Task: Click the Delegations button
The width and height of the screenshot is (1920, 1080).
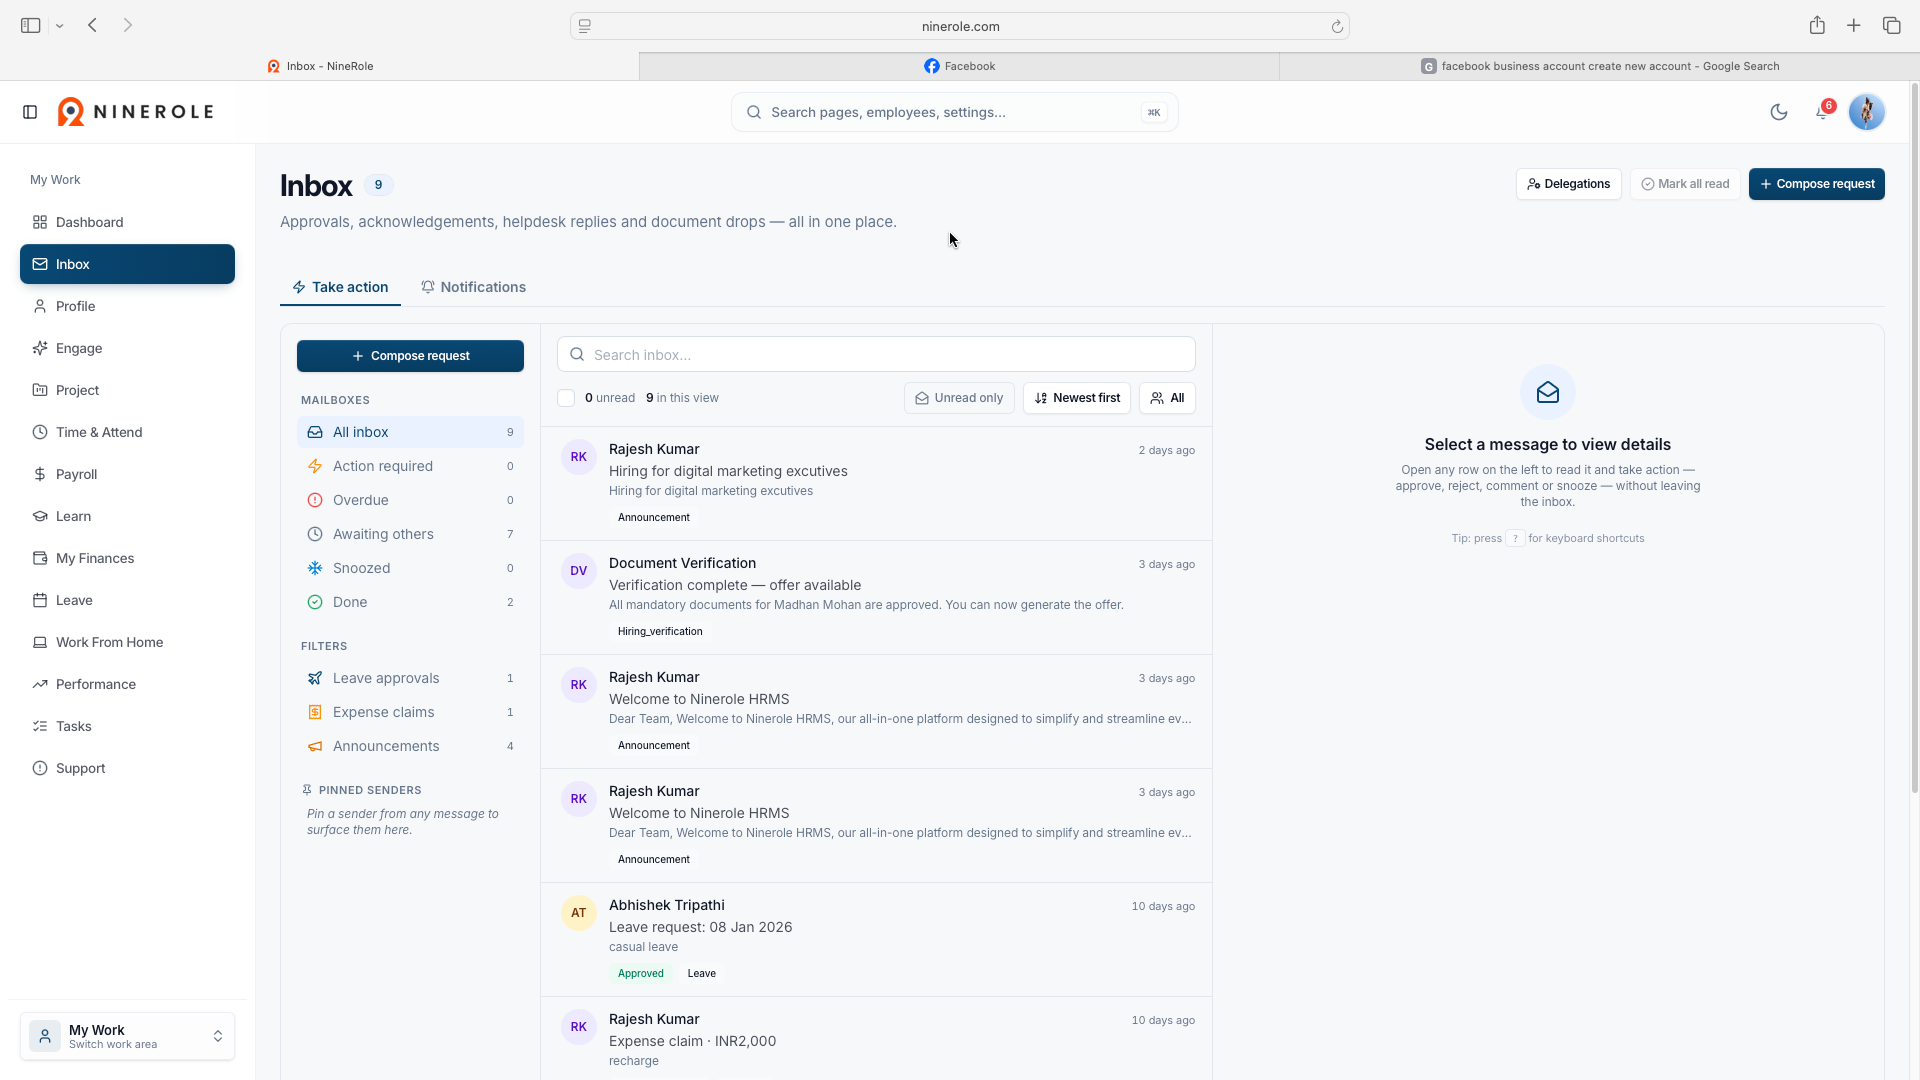Action: [1568, 184]
